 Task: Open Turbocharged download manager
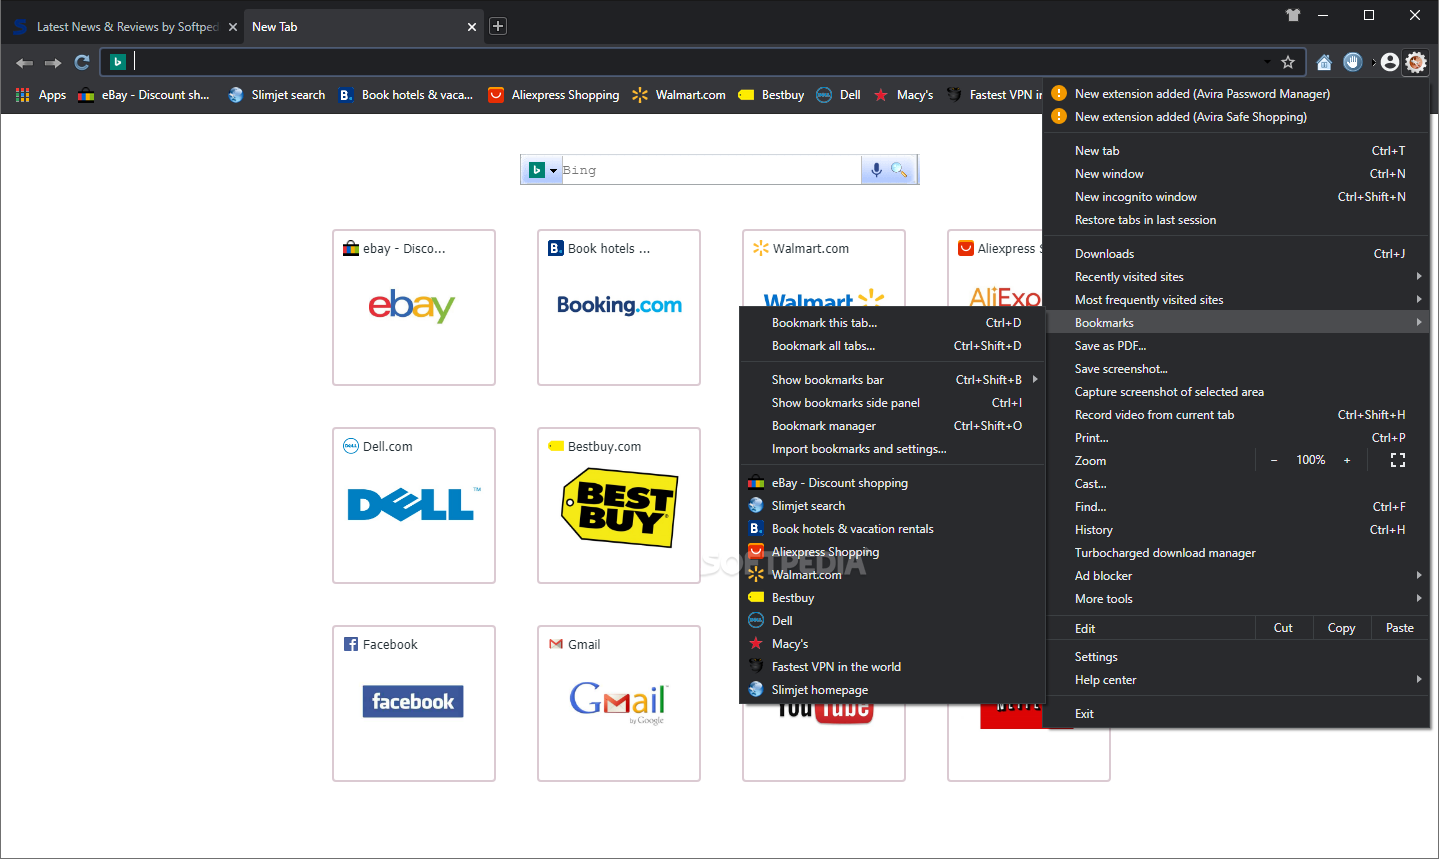[1238, 553]
